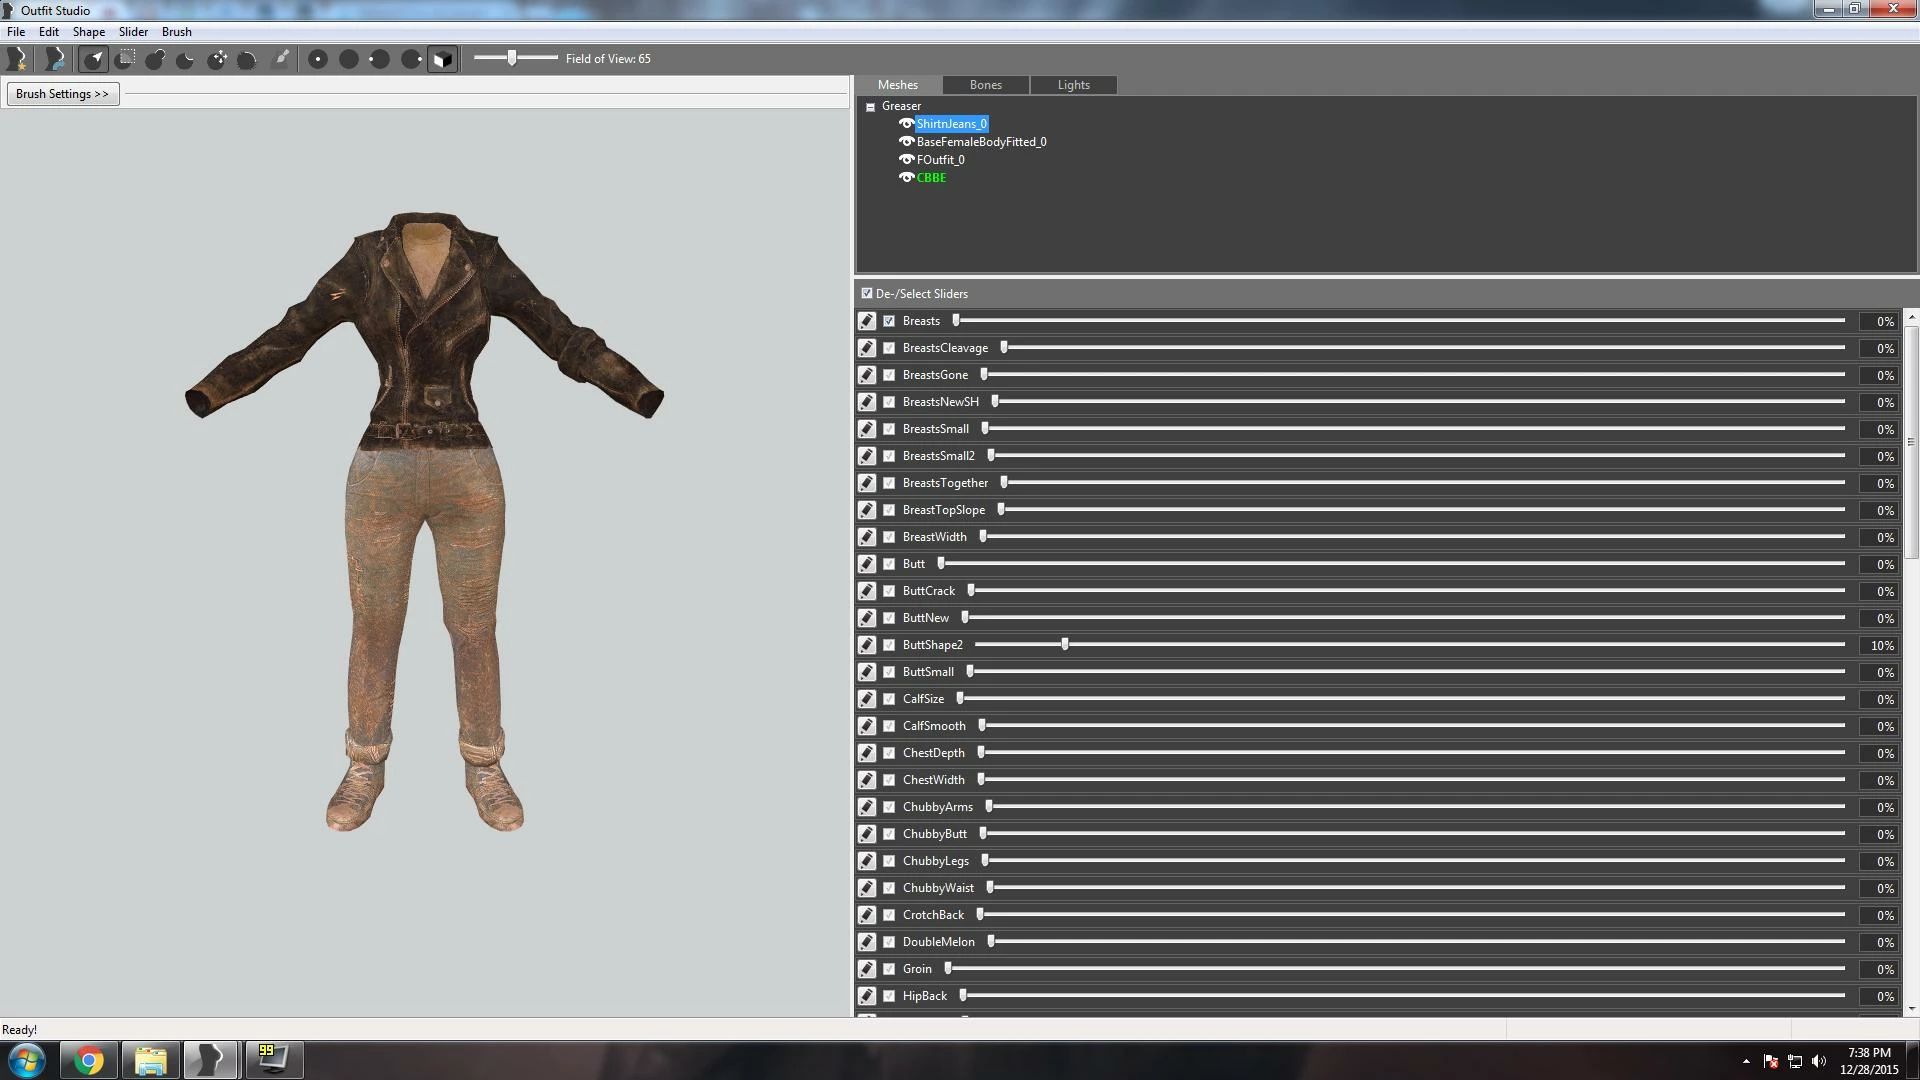Viewport: 1920px width, 1080px height.
Task: Click the edit pencil for ChubbyArms slider
Action: tap(867, 807)
